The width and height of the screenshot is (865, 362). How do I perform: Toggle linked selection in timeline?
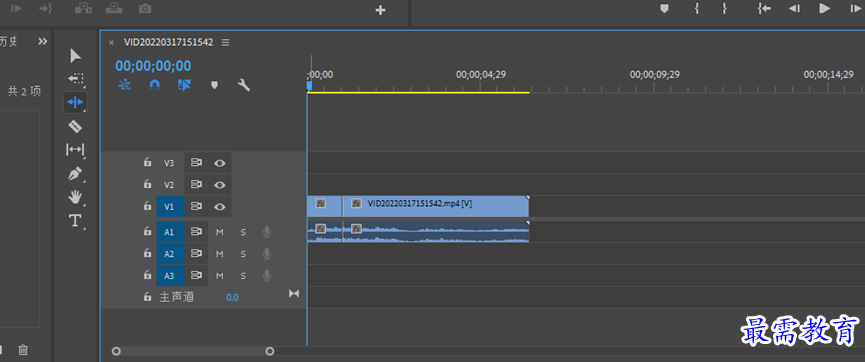pyautogui.click(x=184, y=85)
